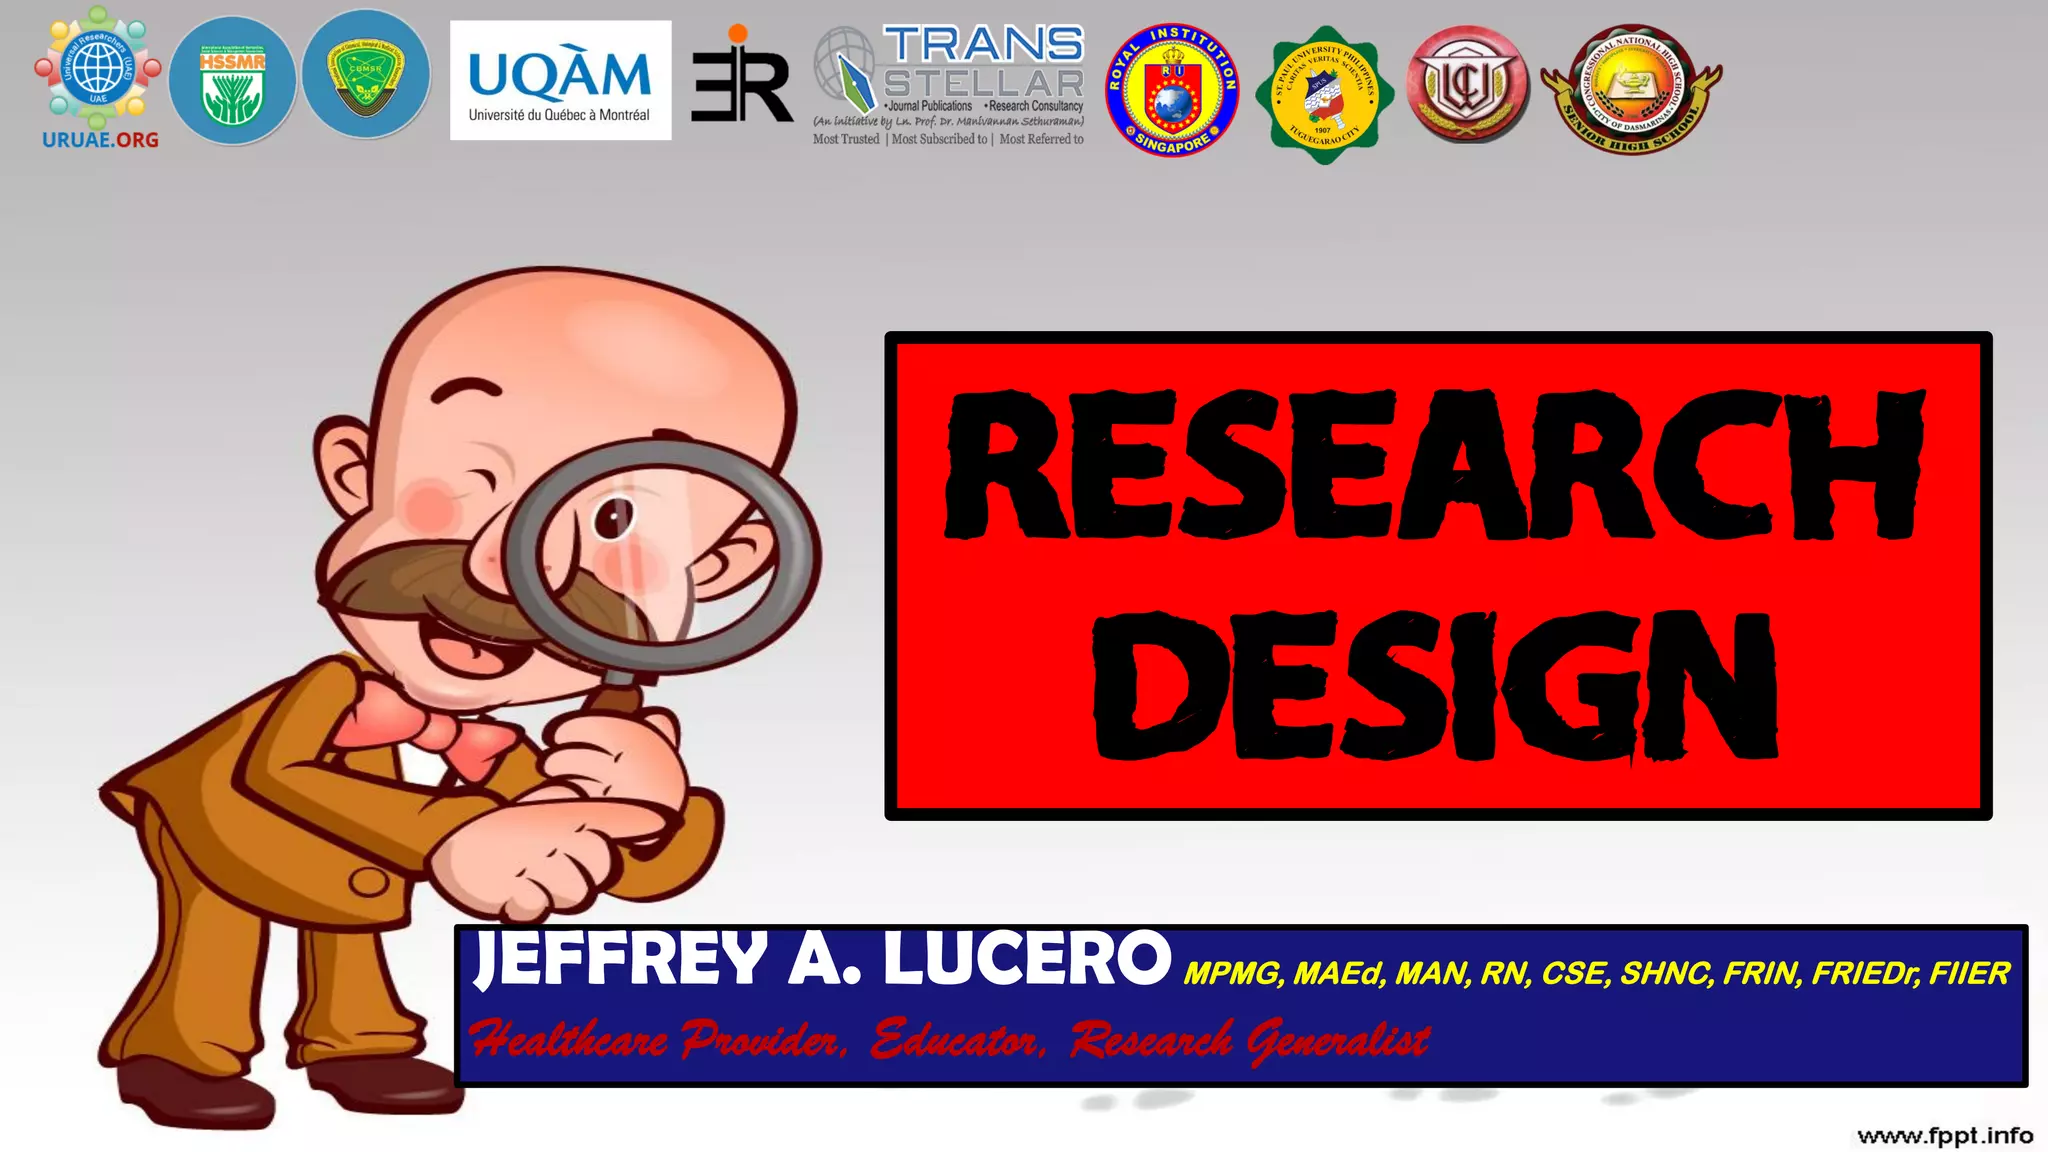The height and width of the screenshot is (1152, 2048).
Task: Open the URUAE.ORG text link
Action: tap(100, 140)
